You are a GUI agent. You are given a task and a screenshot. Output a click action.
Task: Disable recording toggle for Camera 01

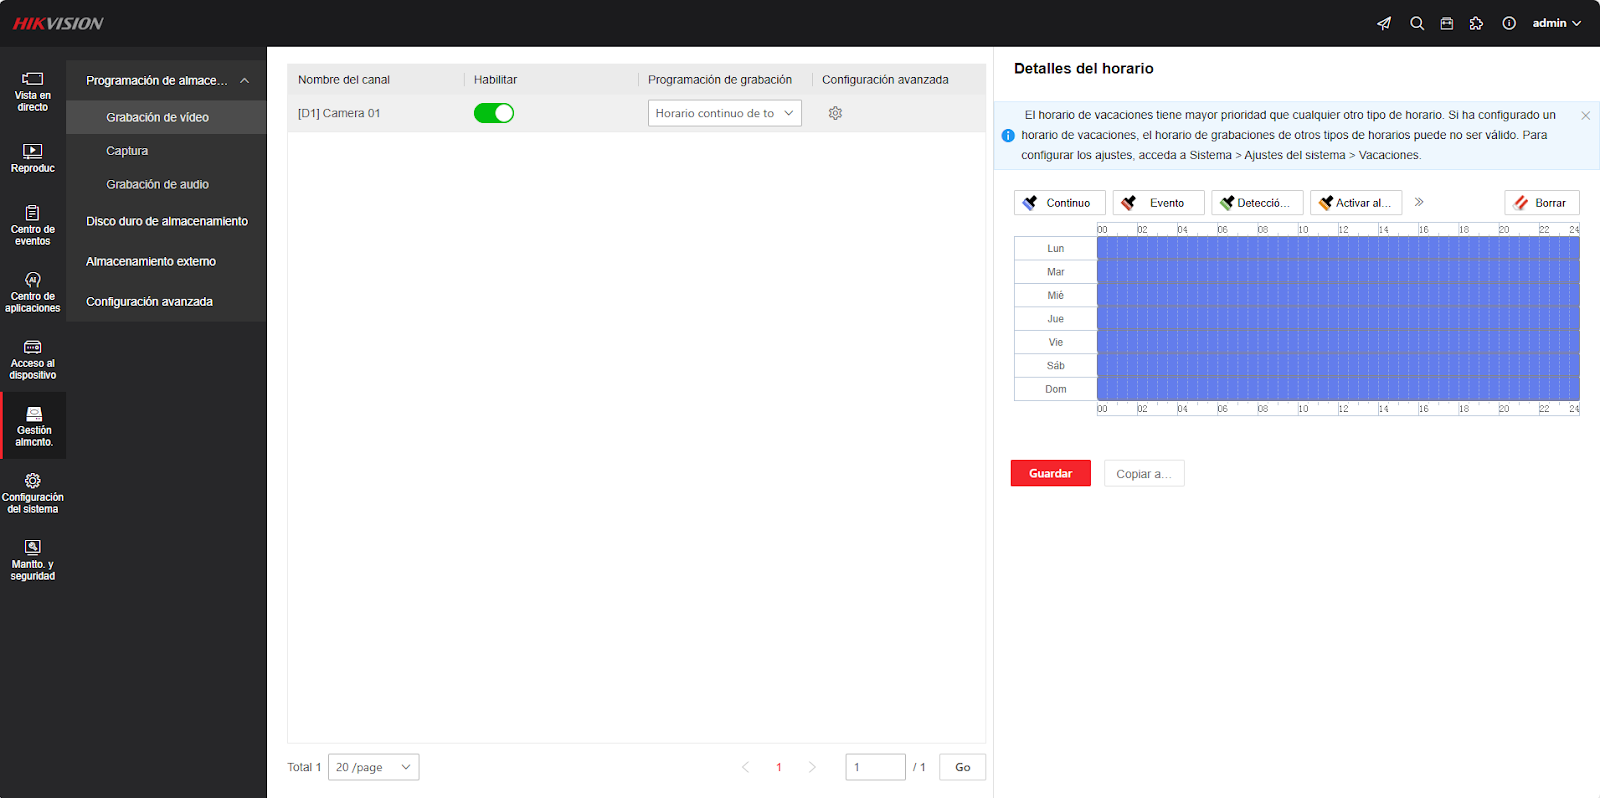click(494, 113)
